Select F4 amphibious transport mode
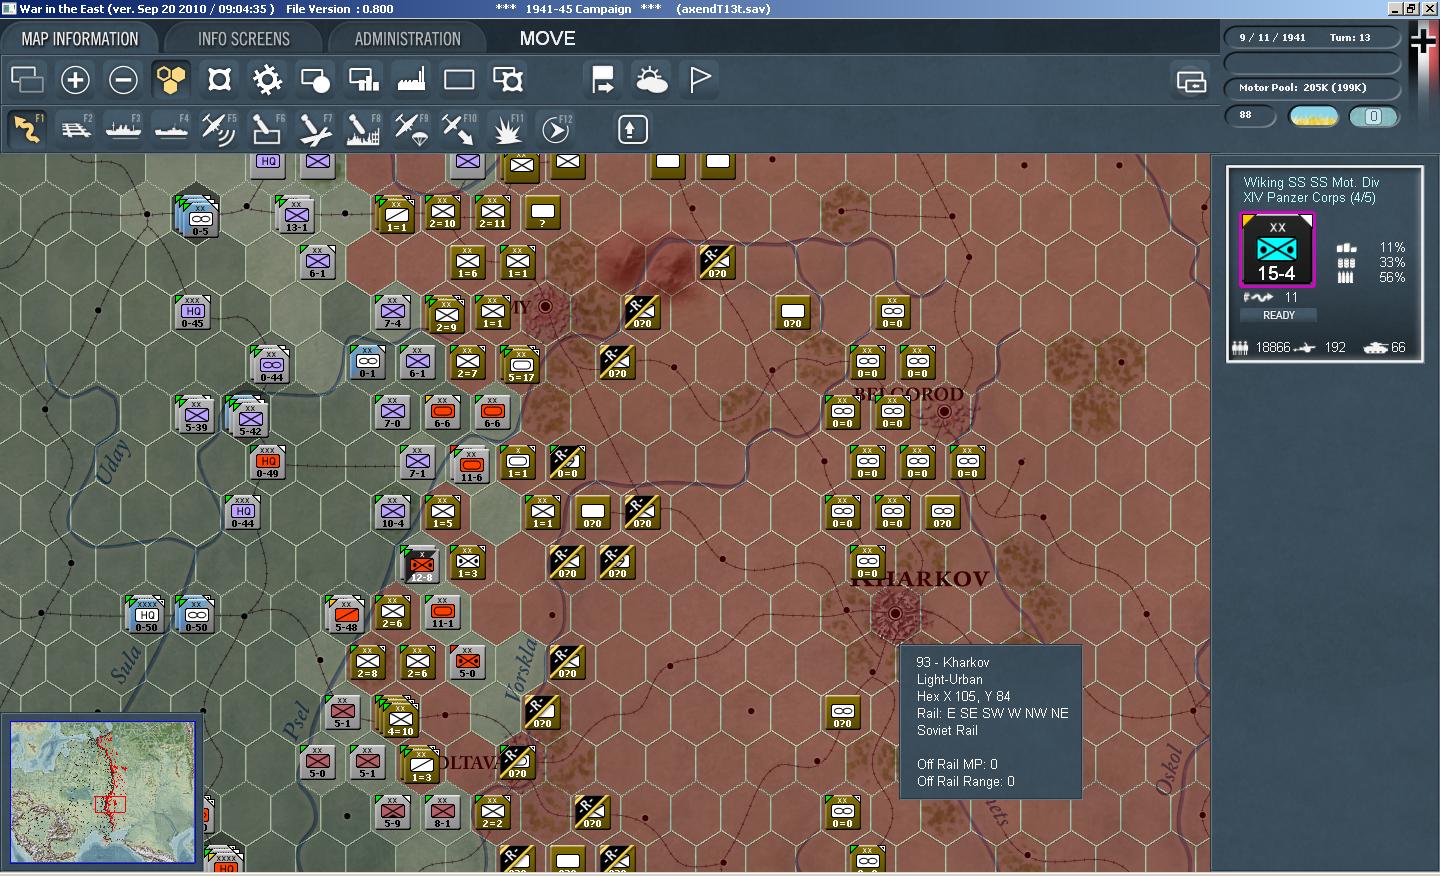Image resolution: width=1440 pixels, height=876 pixels. point(171,129)
